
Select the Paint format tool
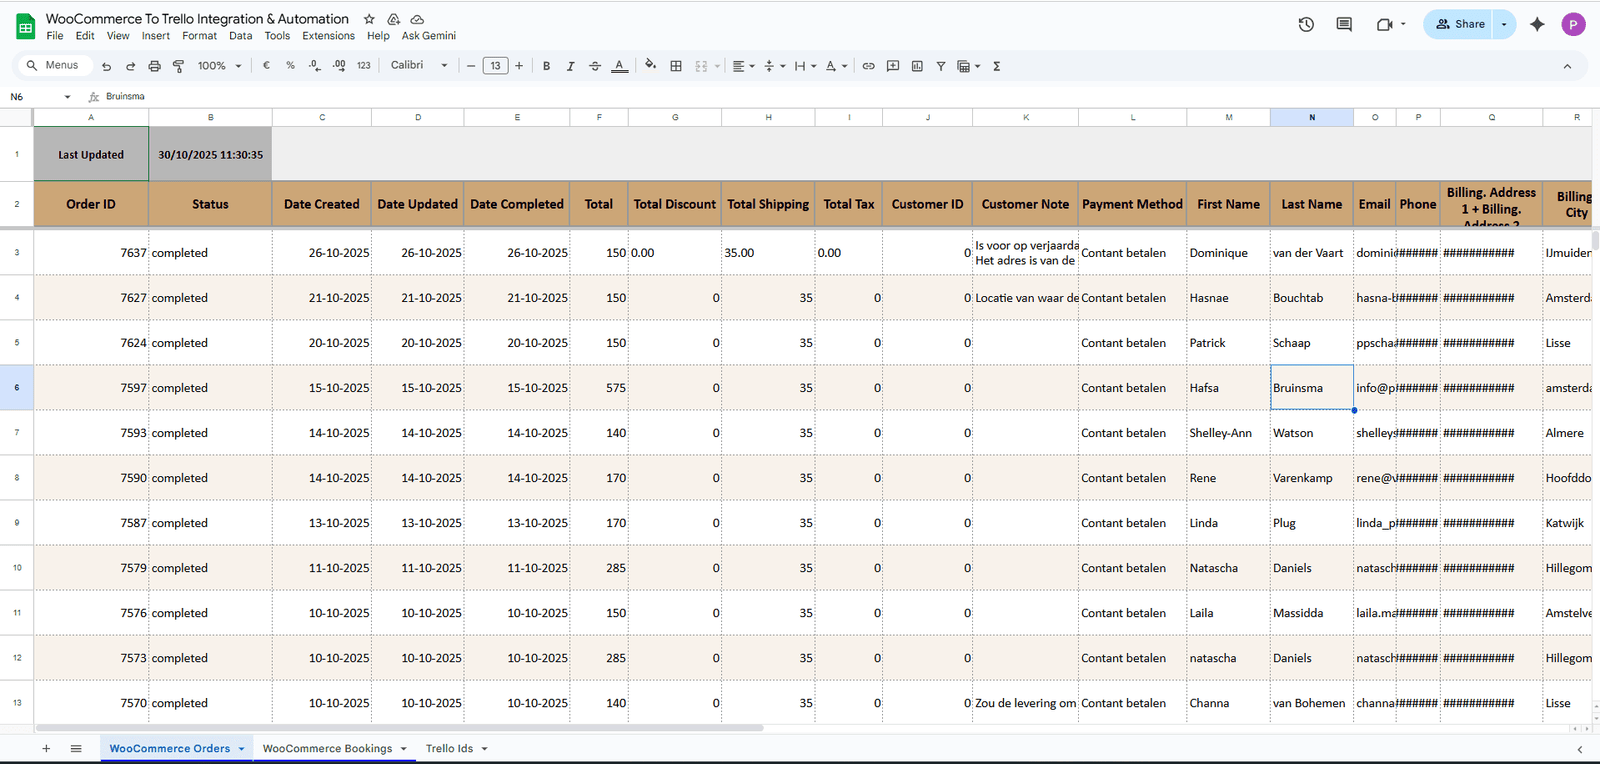click(178, 66)
